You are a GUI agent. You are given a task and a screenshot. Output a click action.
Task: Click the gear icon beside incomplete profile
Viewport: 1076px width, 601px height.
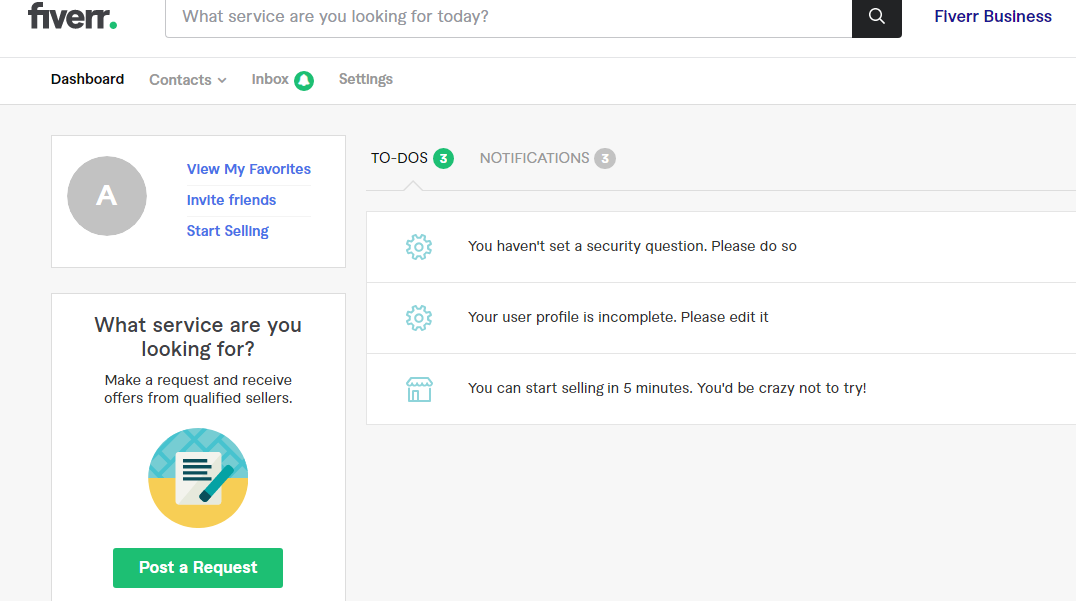click(419, 318)
